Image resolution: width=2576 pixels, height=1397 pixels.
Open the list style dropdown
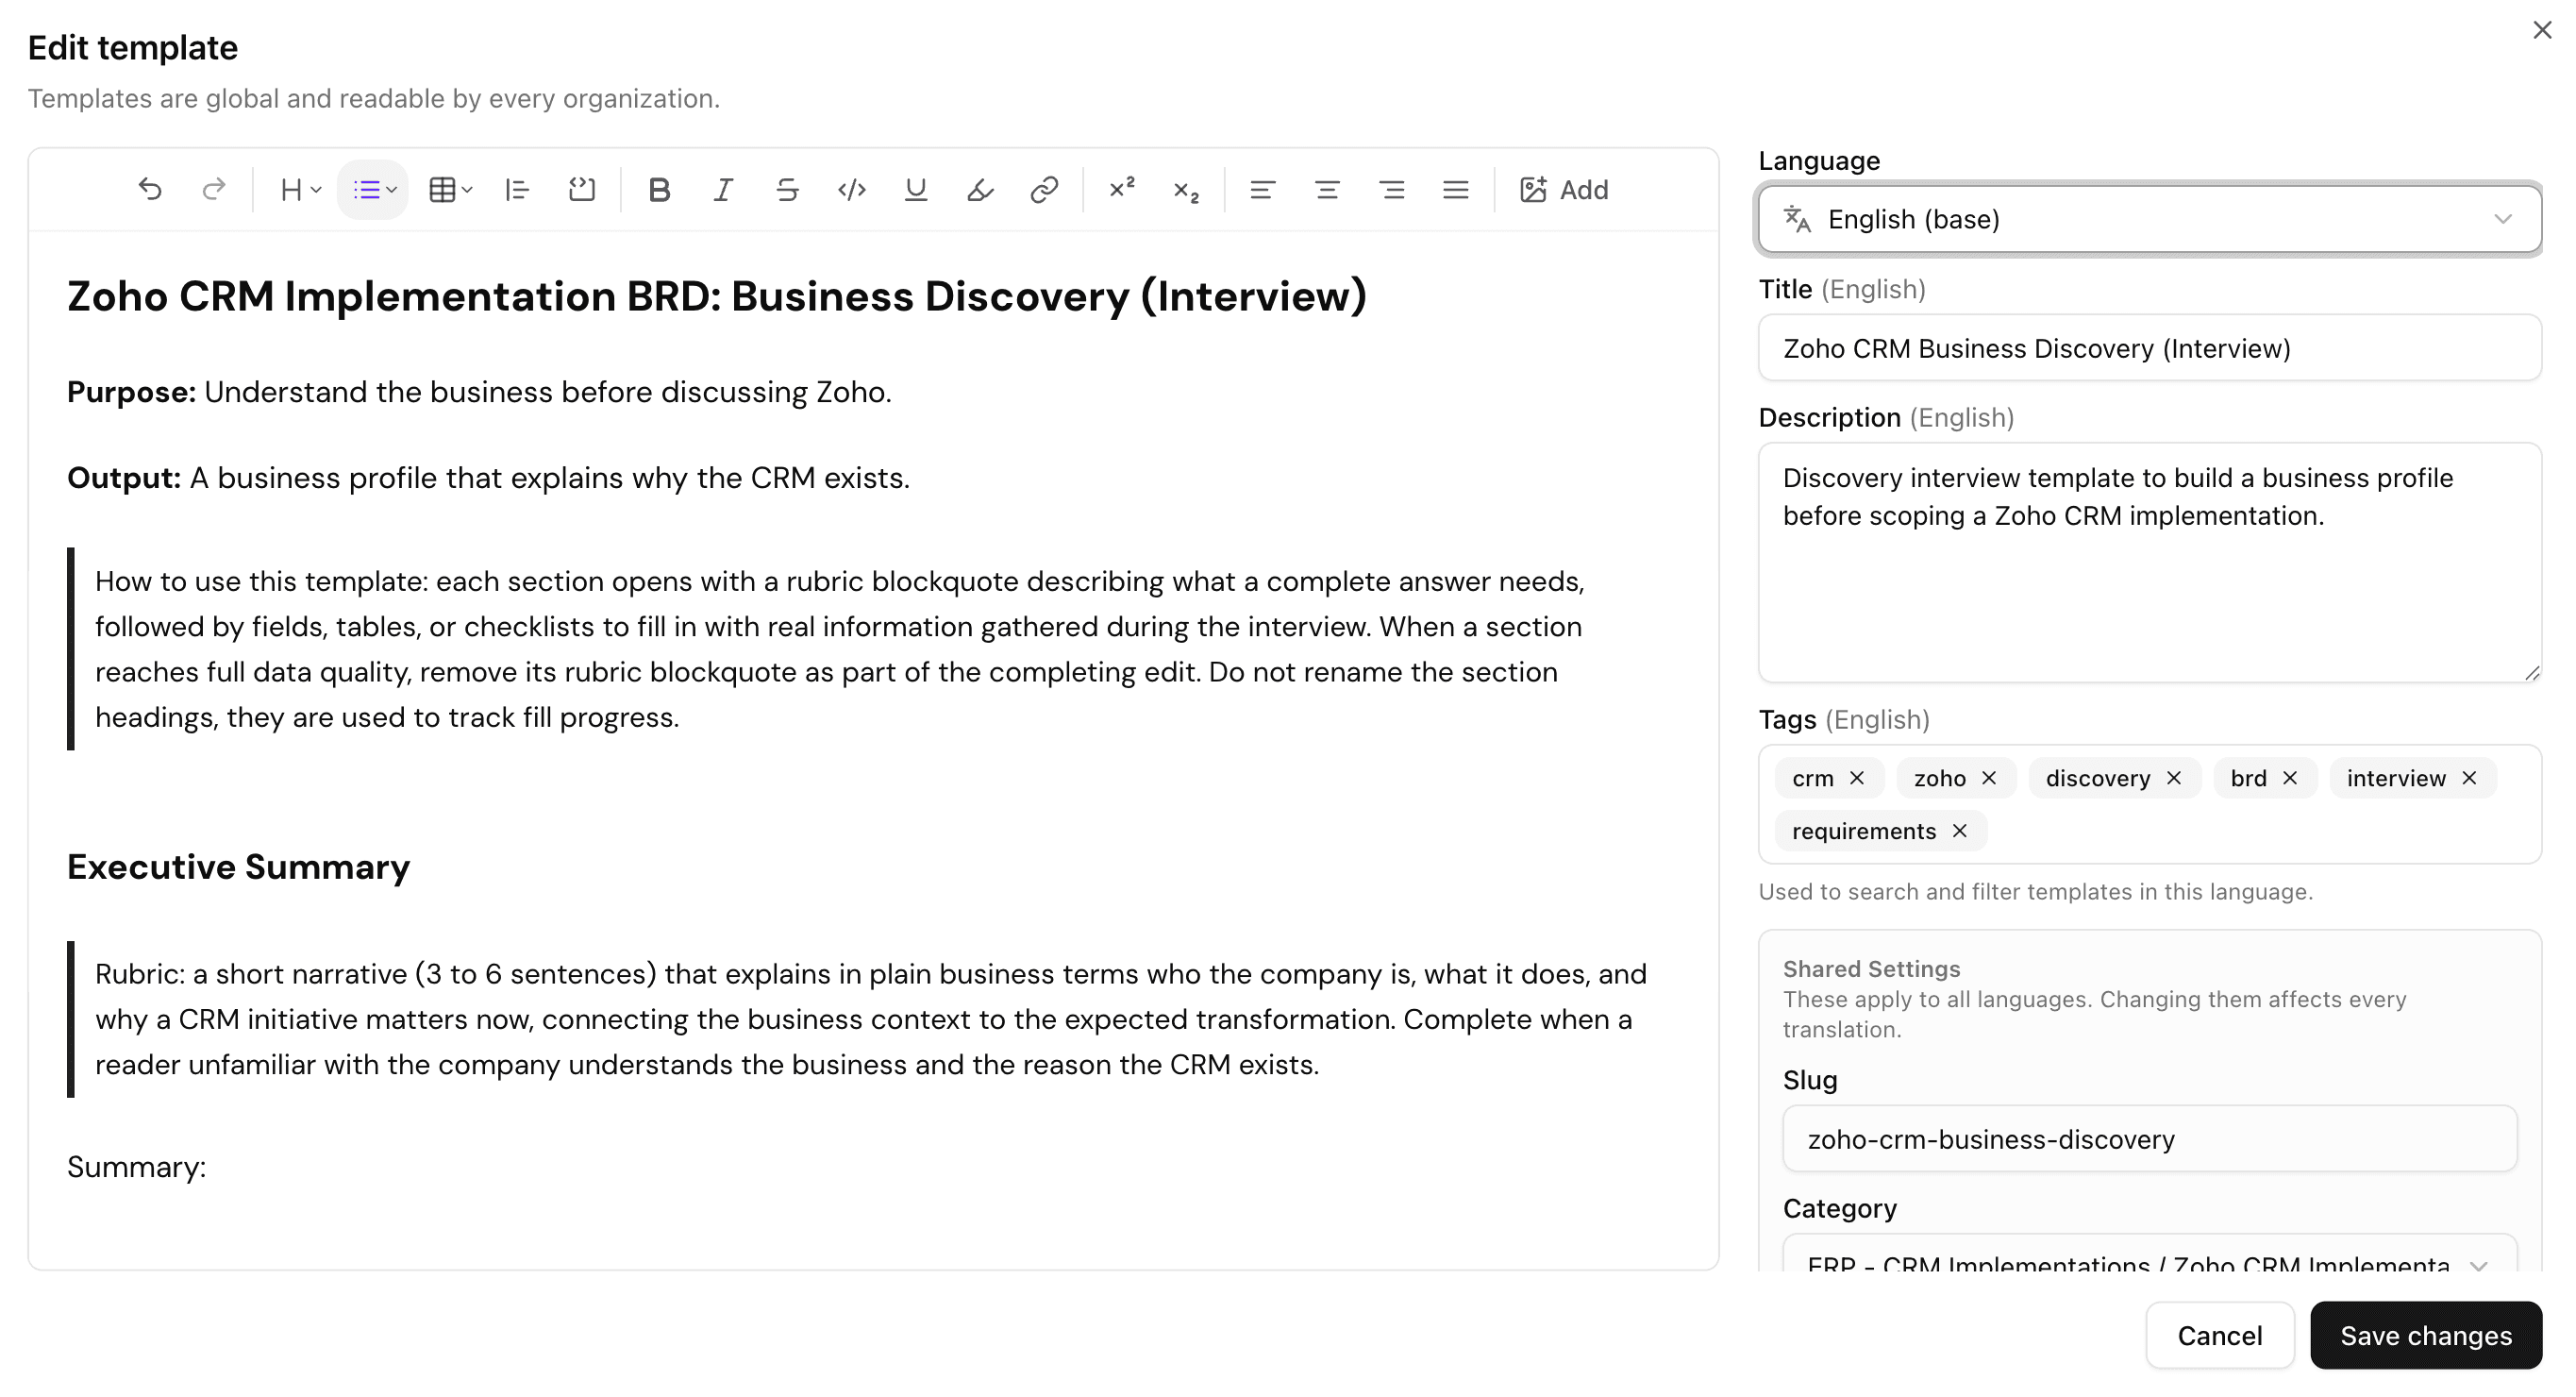(373, 189)
